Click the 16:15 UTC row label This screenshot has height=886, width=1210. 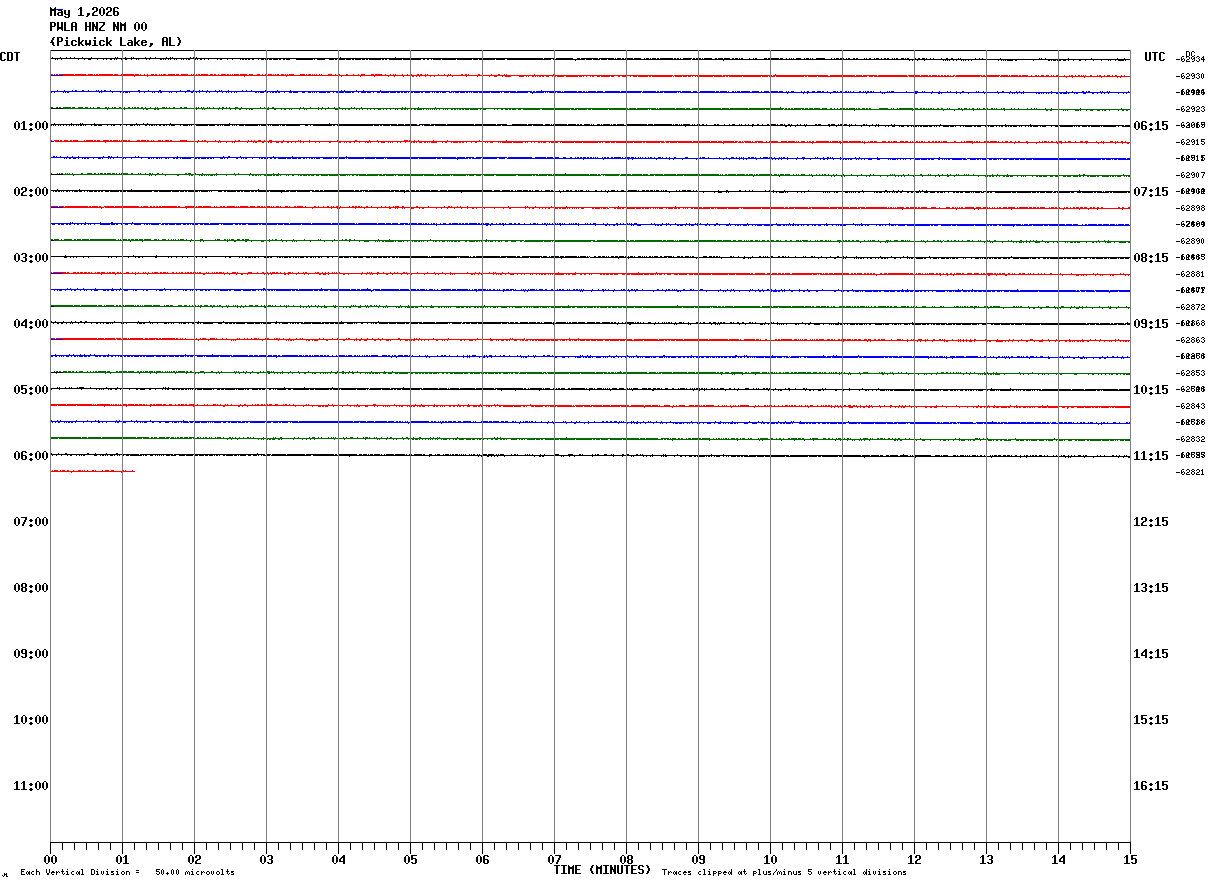(x=1150, y=786)
